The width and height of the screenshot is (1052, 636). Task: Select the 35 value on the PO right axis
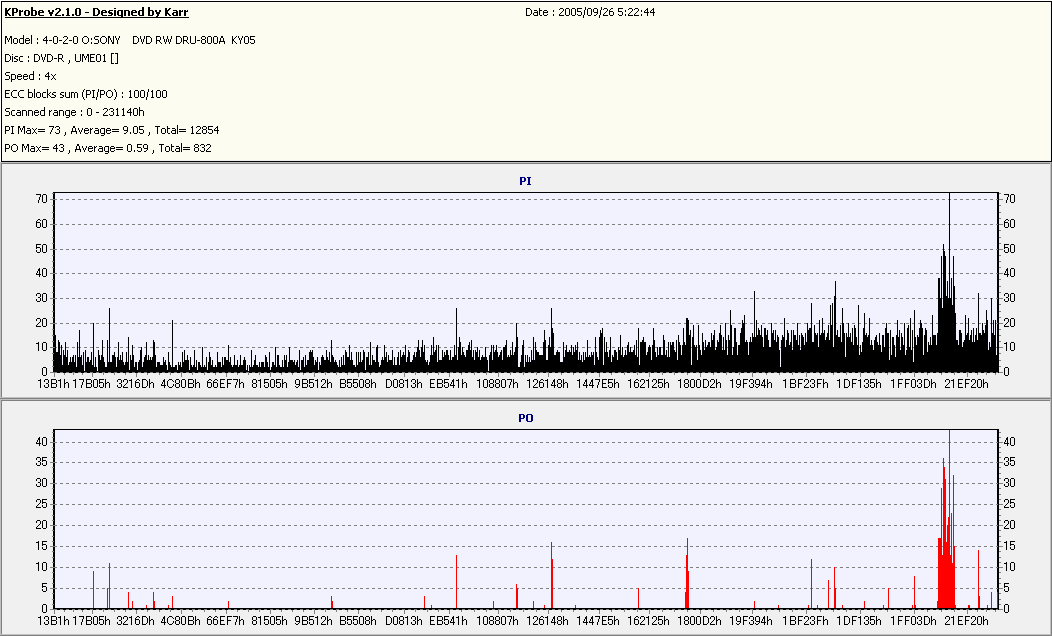click(1009, 462)
